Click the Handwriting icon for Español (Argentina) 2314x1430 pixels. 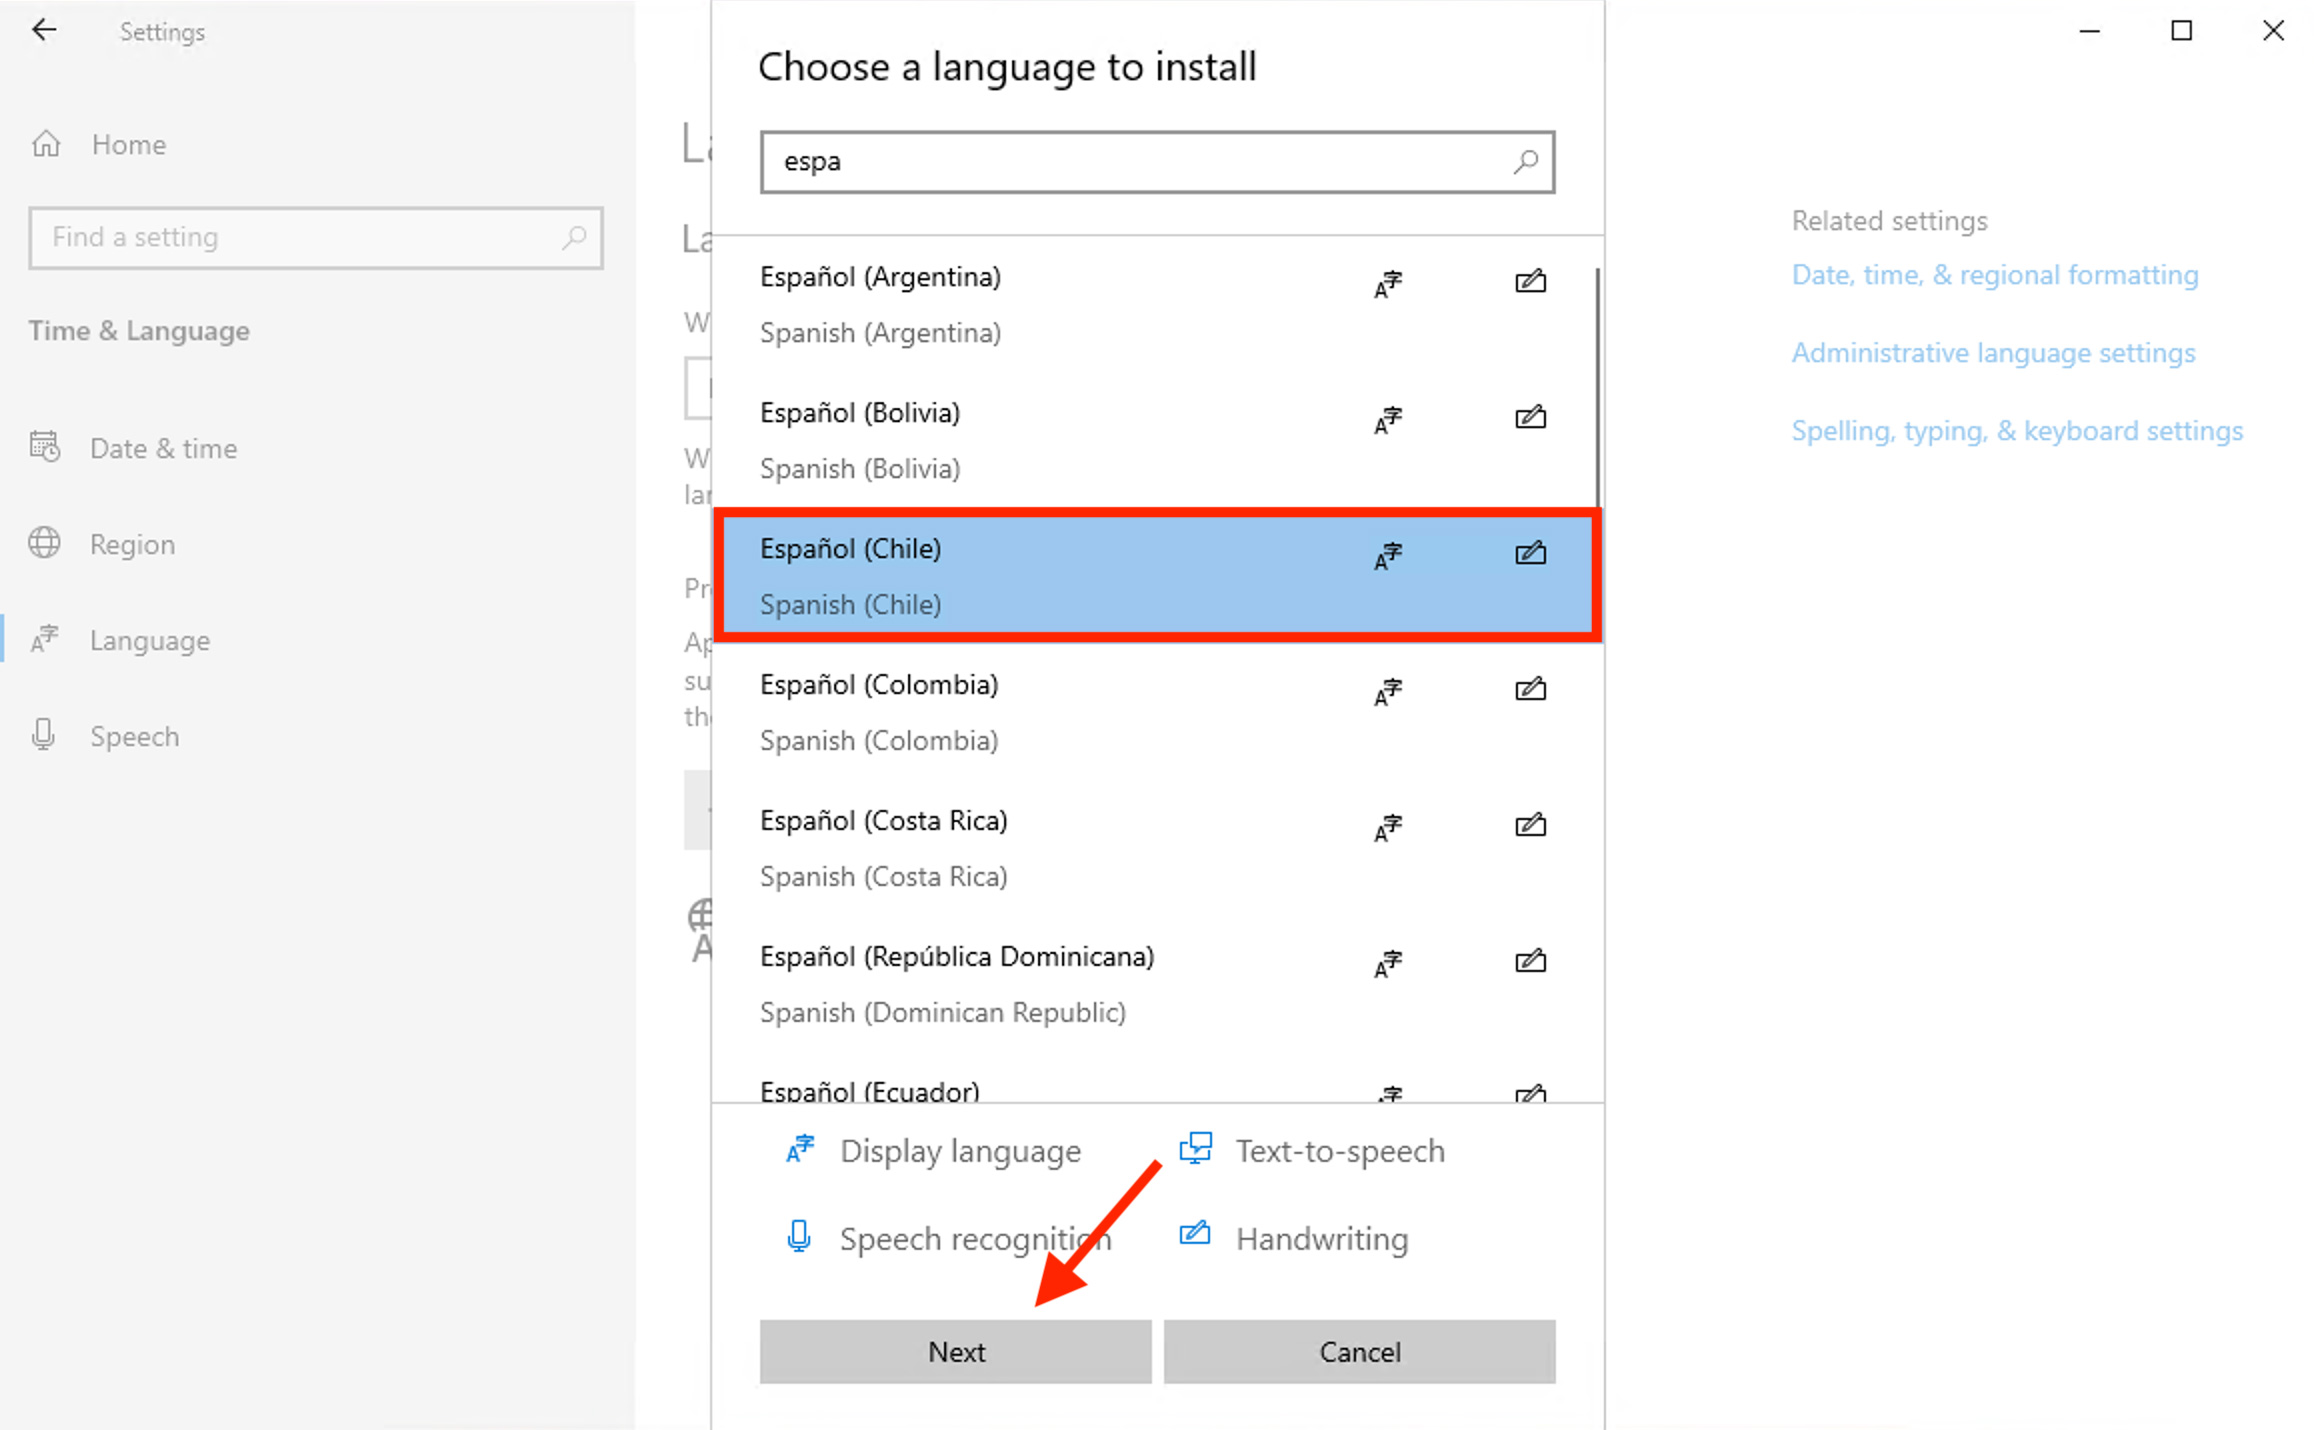[x=1529, y=281]
